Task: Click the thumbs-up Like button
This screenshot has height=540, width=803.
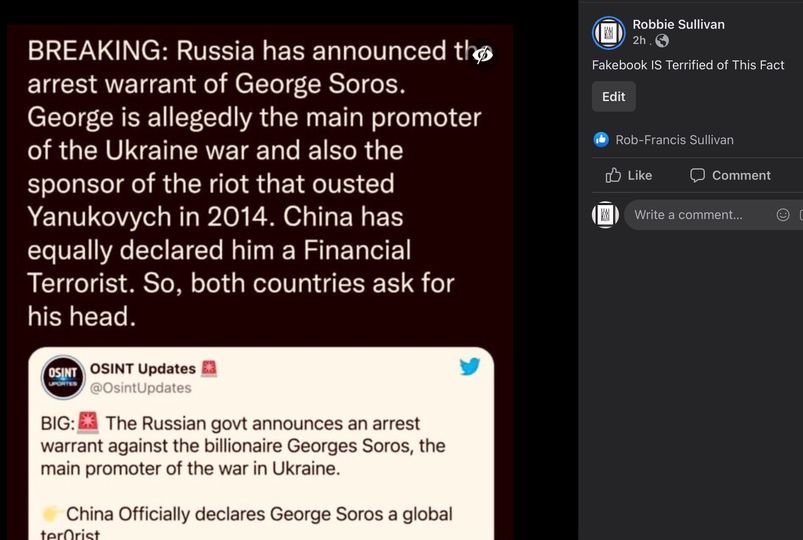Action: point(628,175)
